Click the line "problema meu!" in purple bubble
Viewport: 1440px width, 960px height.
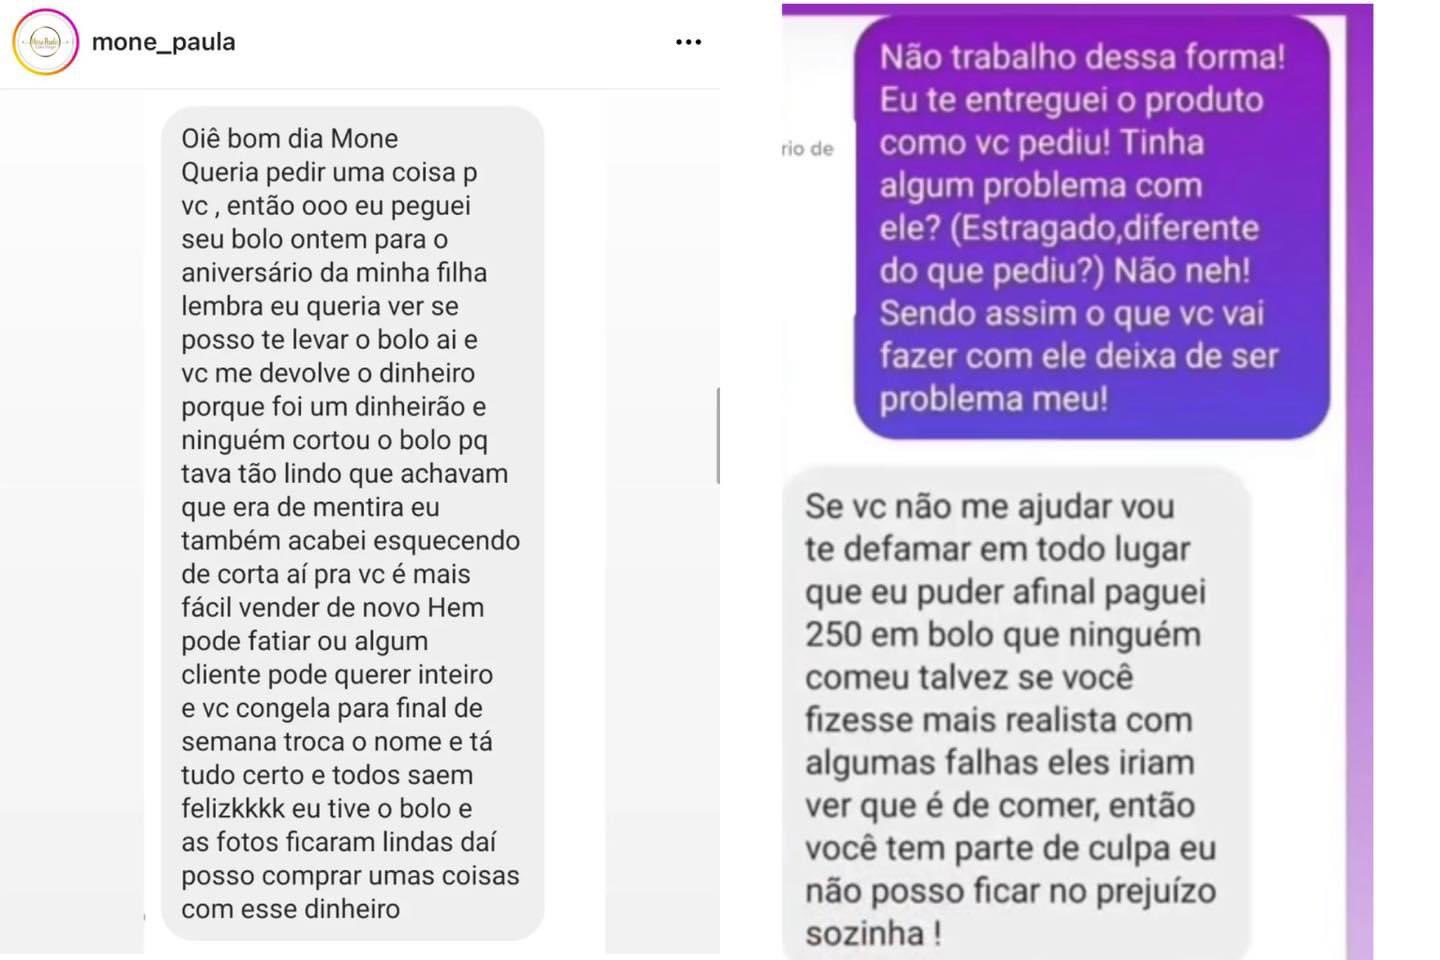(x=994, y=399)
